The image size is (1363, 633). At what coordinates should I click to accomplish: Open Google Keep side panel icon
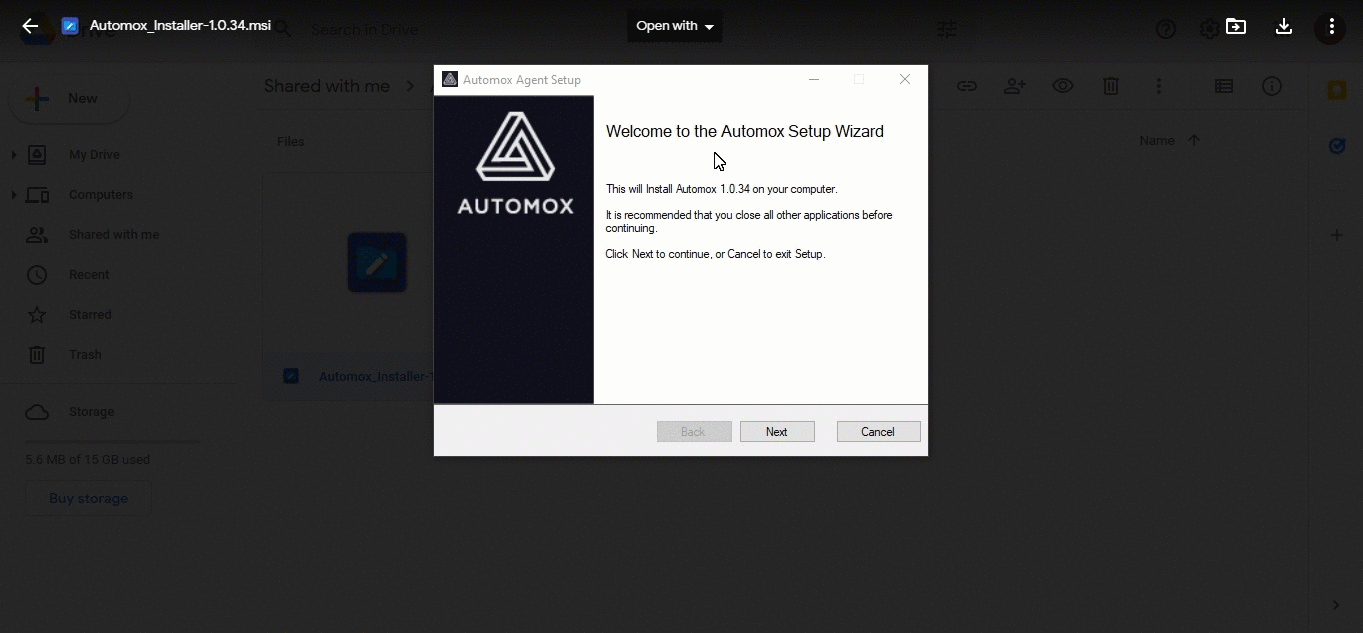click(x=1337, y=91)
